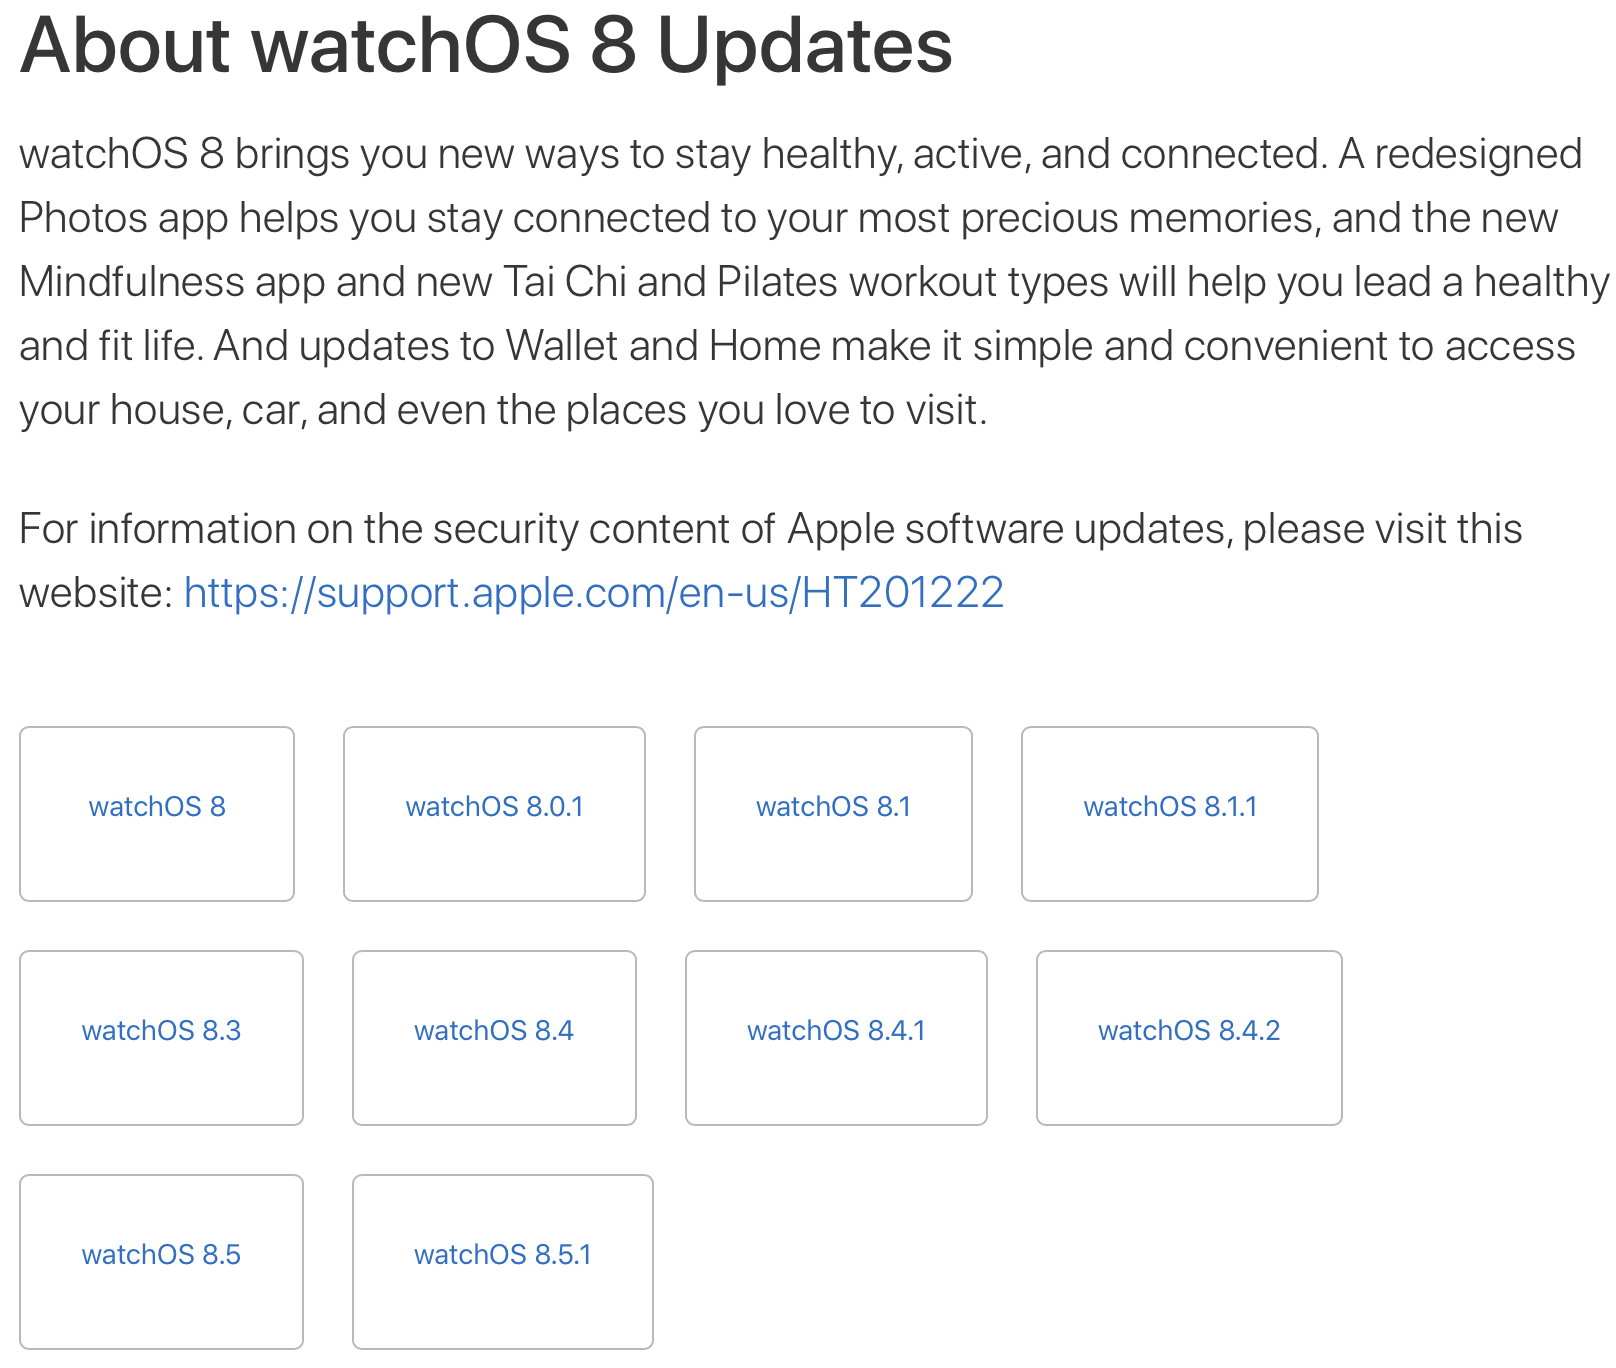Open the watchOS 8.1 update notes

click(x=833, y=807)
